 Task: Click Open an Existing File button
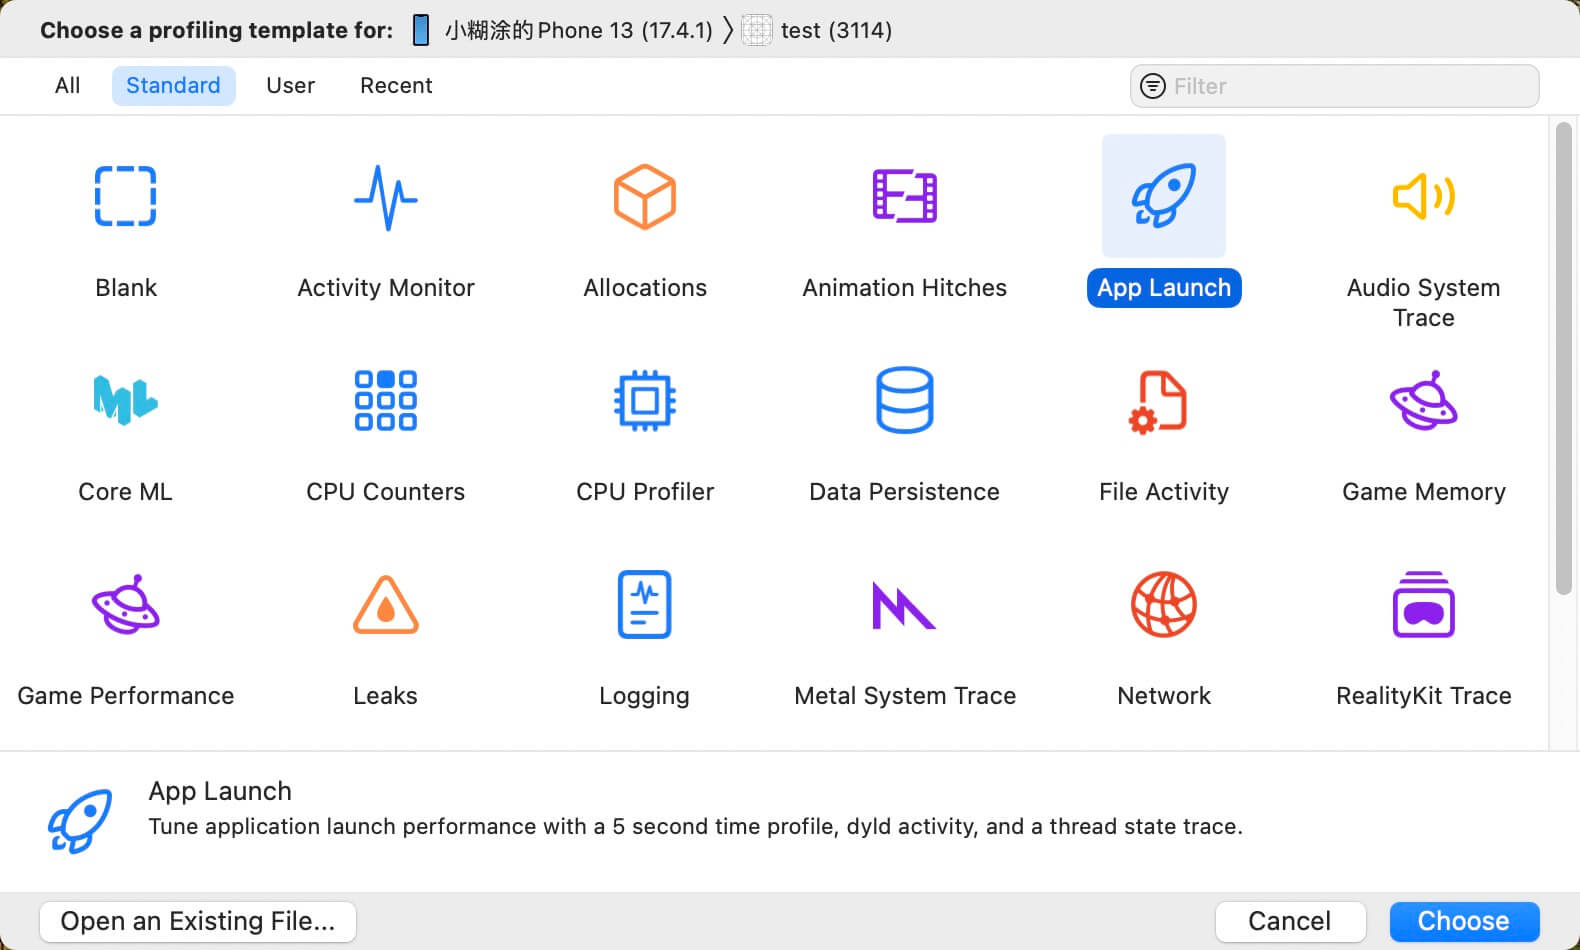click(x=198, y=921)
